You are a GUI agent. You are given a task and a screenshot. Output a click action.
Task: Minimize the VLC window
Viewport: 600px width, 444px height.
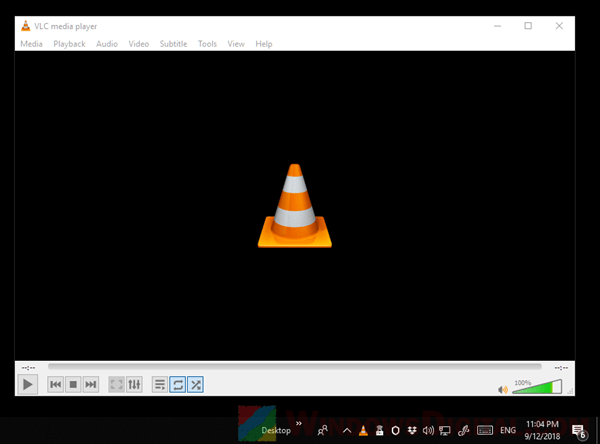pos(497,26)
